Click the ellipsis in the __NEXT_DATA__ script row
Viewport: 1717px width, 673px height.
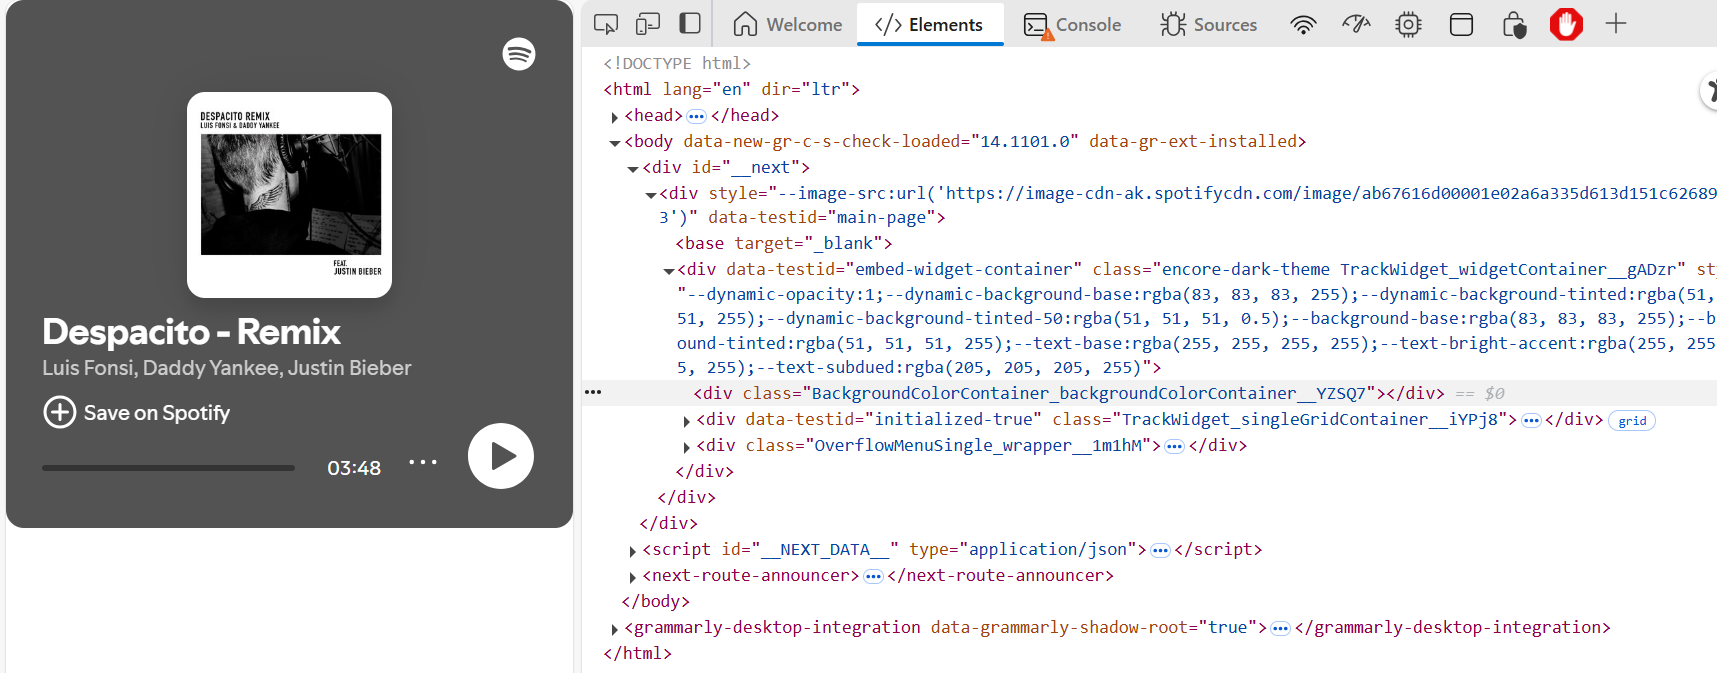1160,550
